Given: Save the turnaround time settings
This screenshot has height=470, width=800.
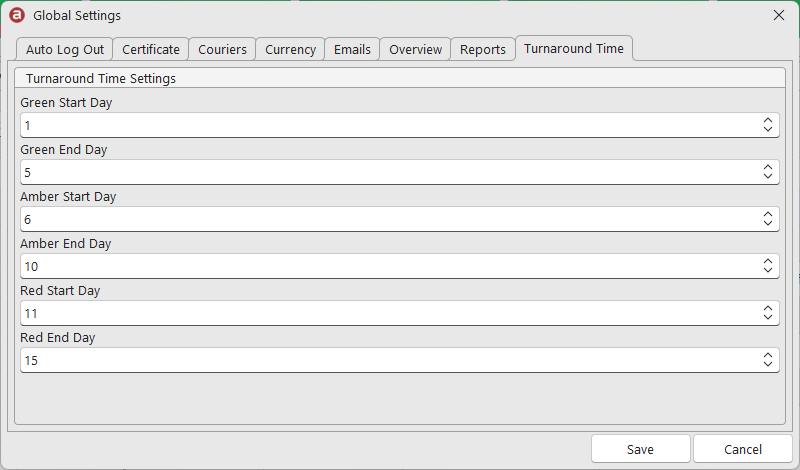Looking at the screenshot, I should click(640, 449).
